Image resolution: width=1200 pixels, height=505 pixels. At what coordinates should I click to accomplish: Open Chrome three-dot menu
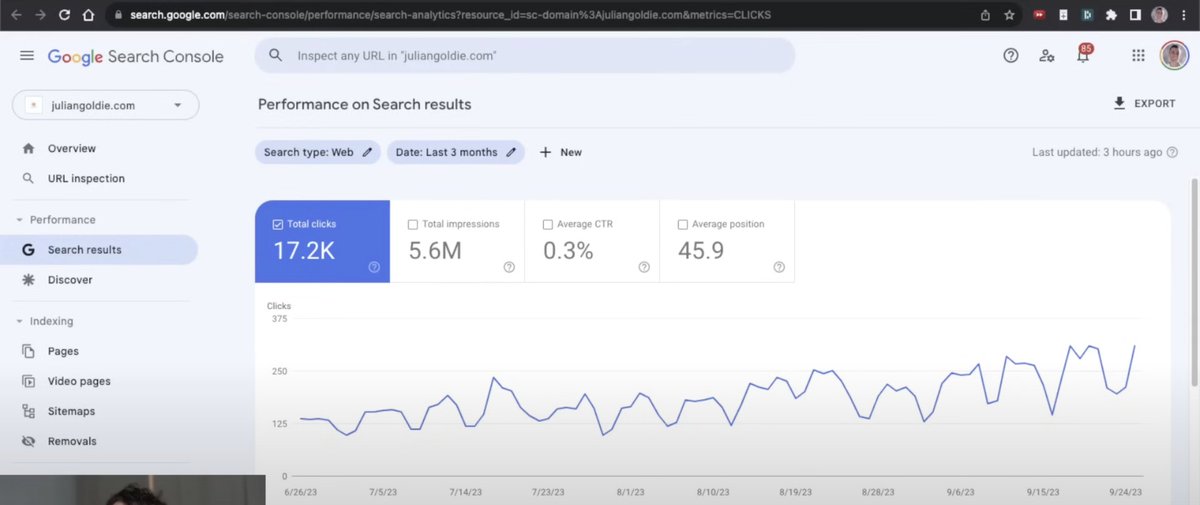[x=1185, y=15]
